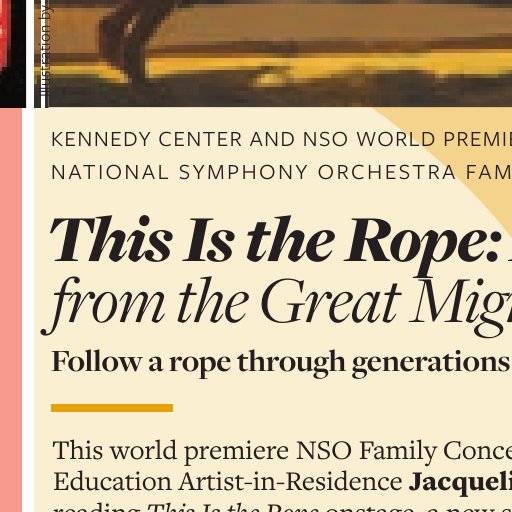Open the brown pixelated illustration image

tap(273, 53)
